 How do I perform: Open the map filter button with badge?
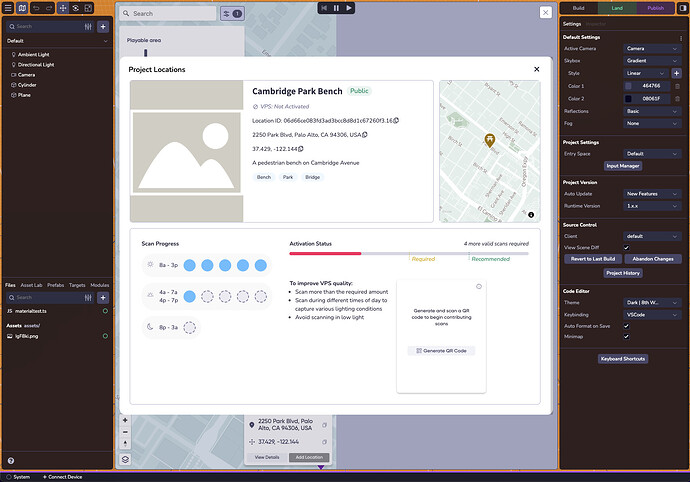tap(232, 14)
